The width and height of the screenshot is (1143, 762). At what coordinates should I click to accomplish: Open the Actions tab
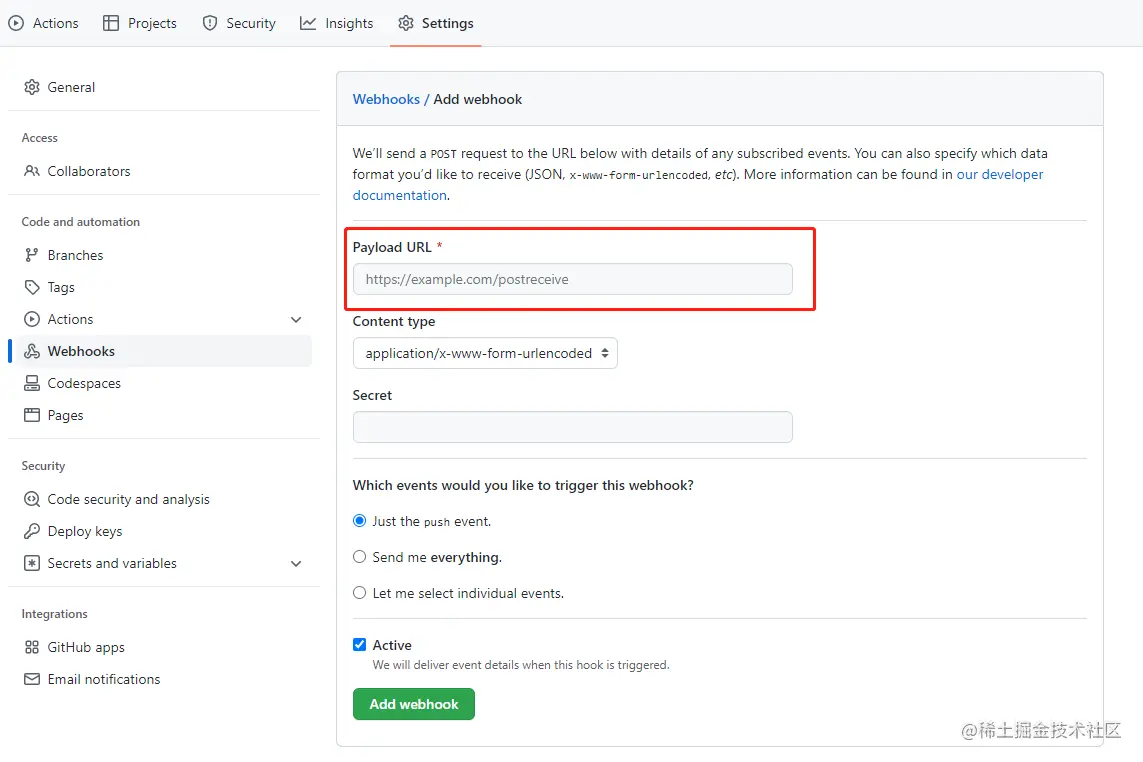point(44,23)
